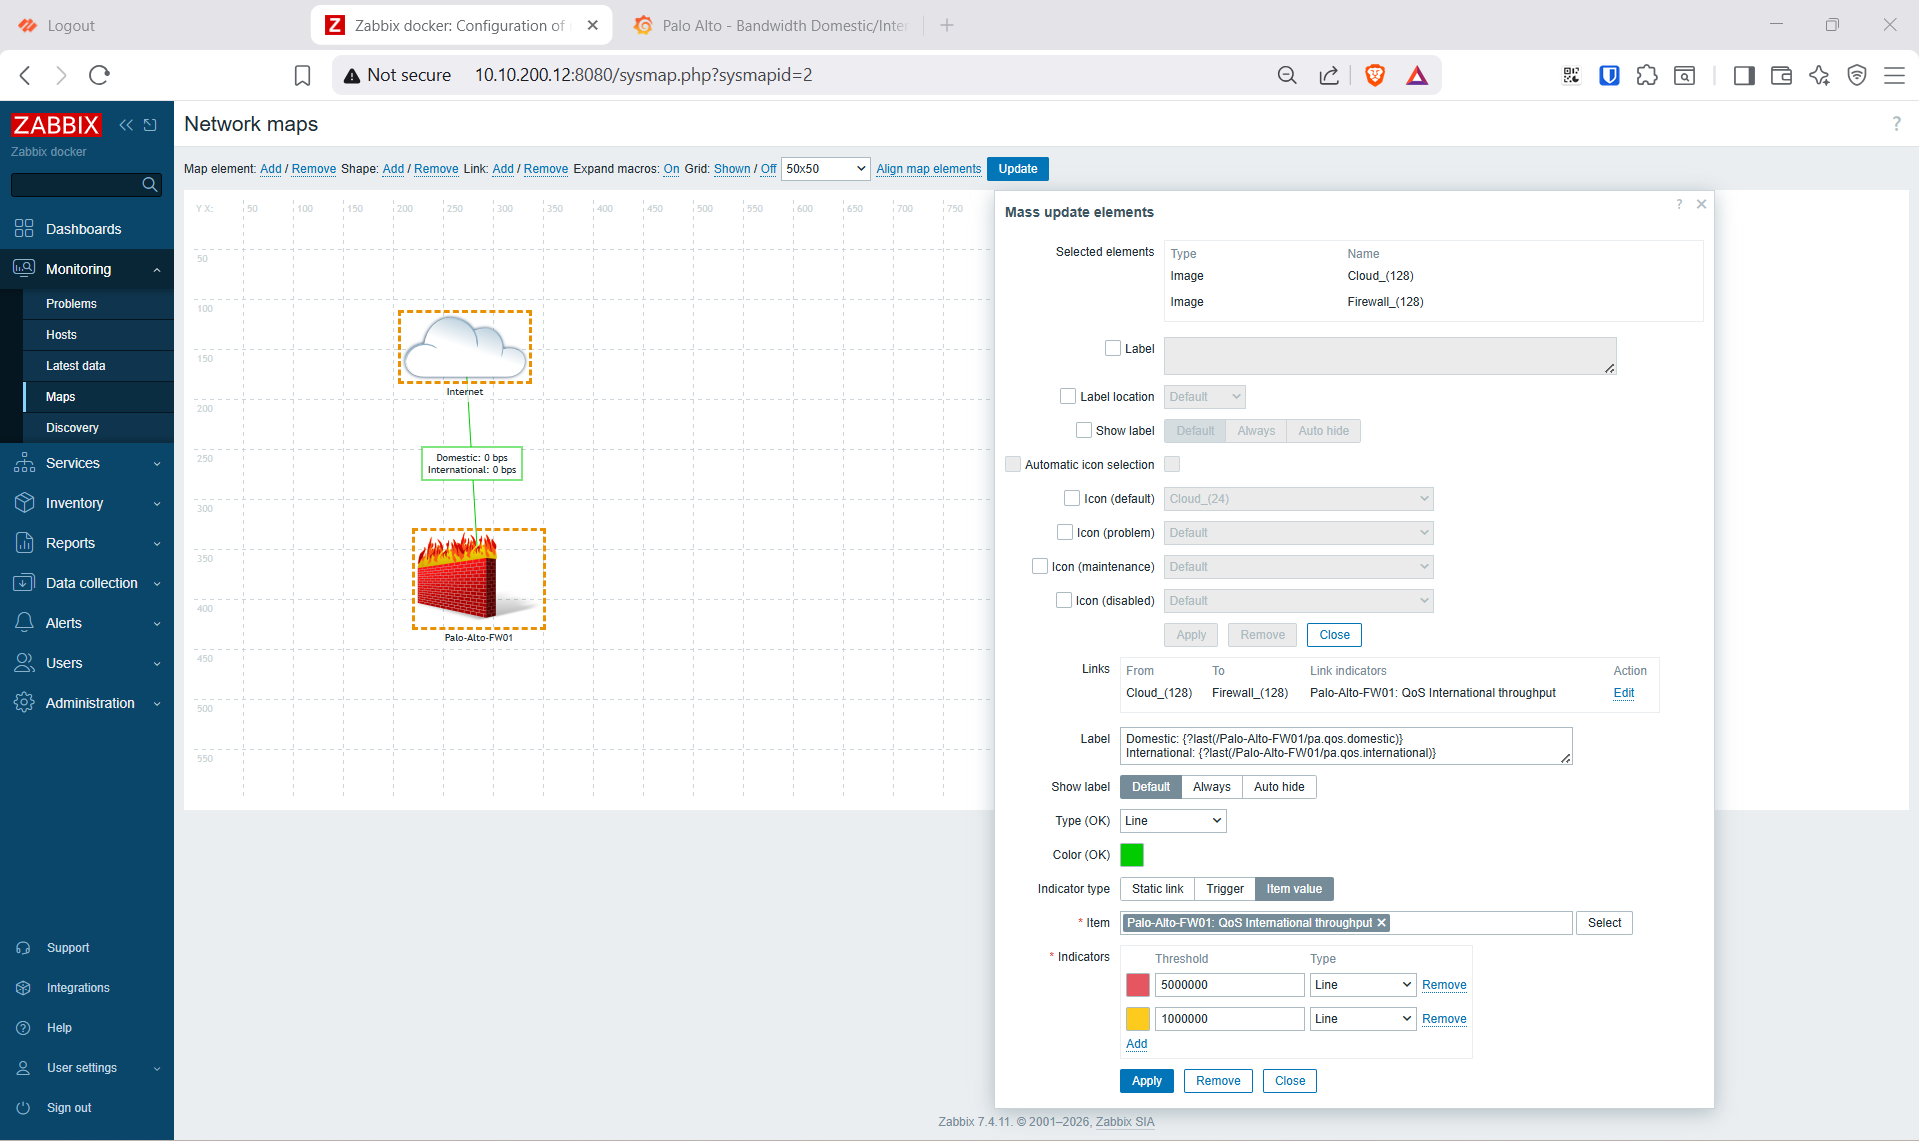
Task: Open the grid size 50x50 dropdown
Action: coord(826,169)
